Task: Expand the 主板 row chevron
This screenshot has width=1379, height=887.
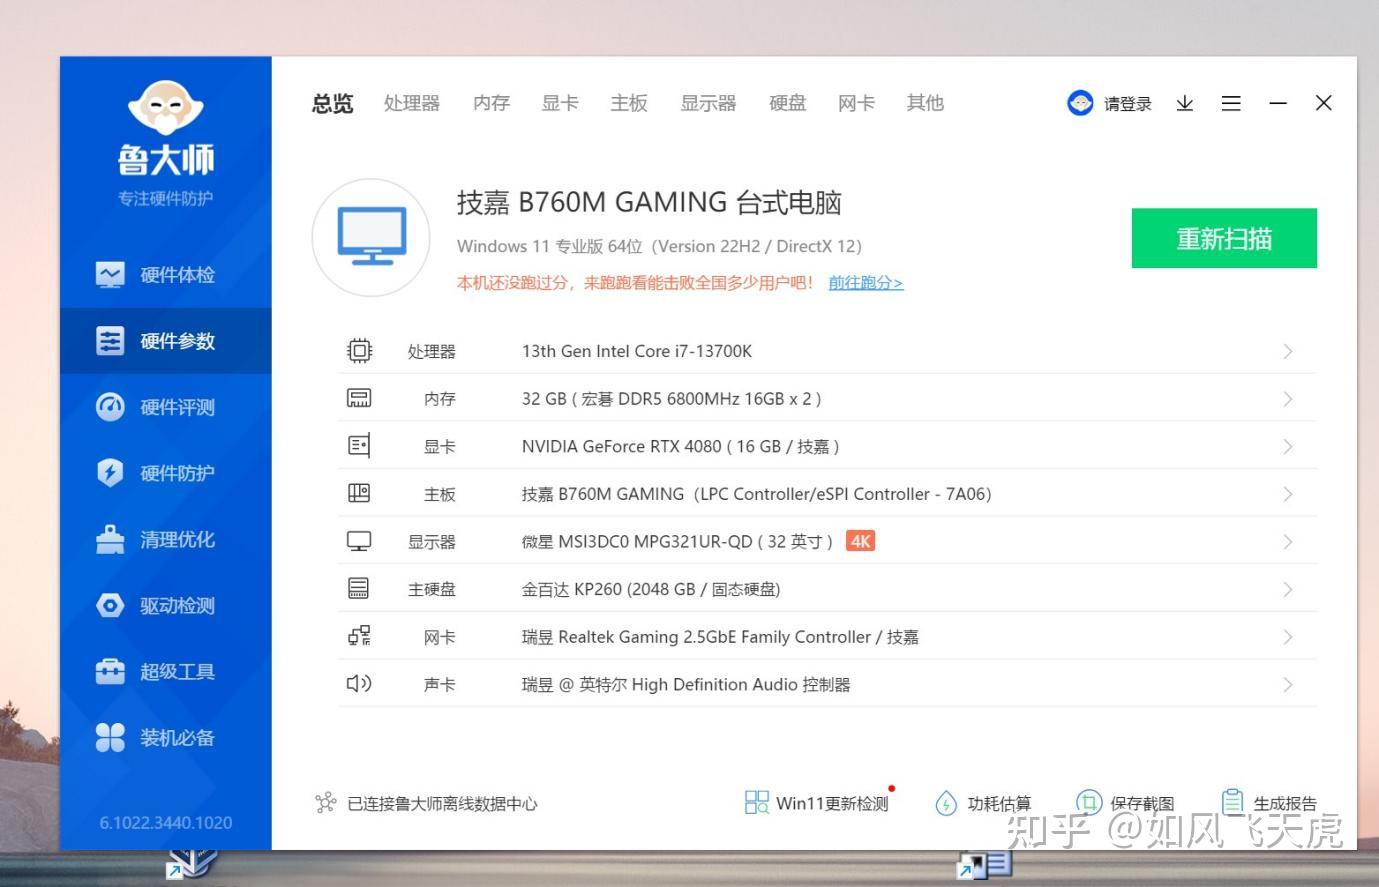Action: 1288,494
